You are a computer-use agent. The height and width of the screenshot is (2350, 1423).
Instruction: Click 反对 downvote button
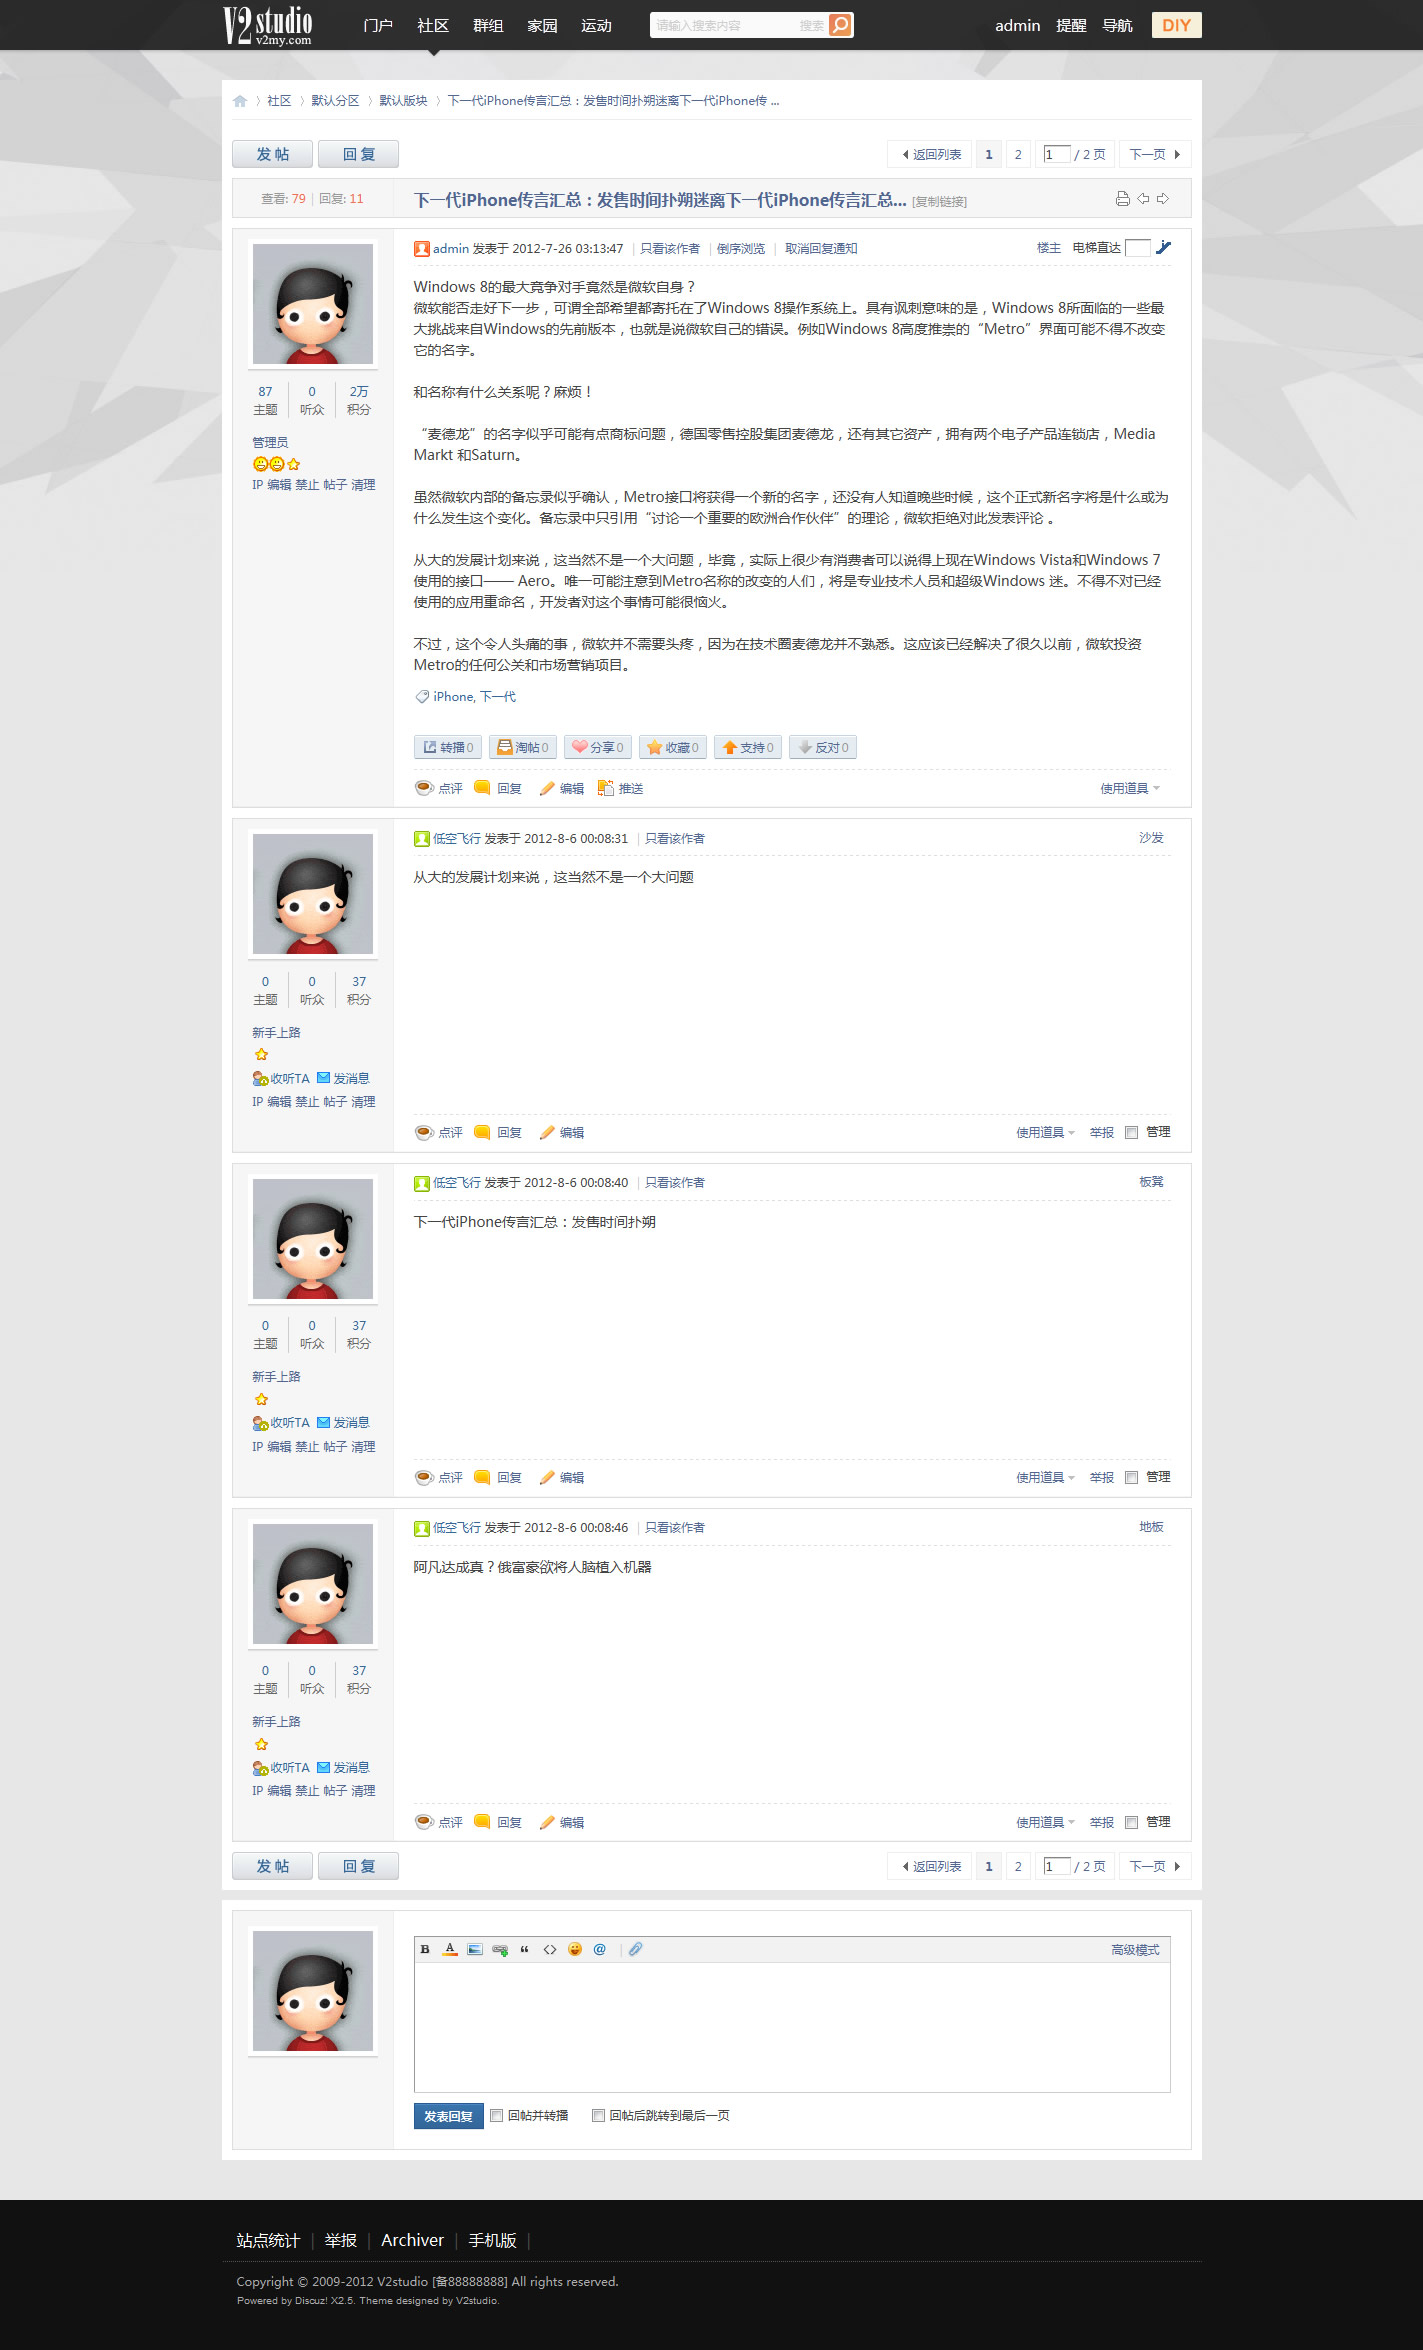point(823,747)
